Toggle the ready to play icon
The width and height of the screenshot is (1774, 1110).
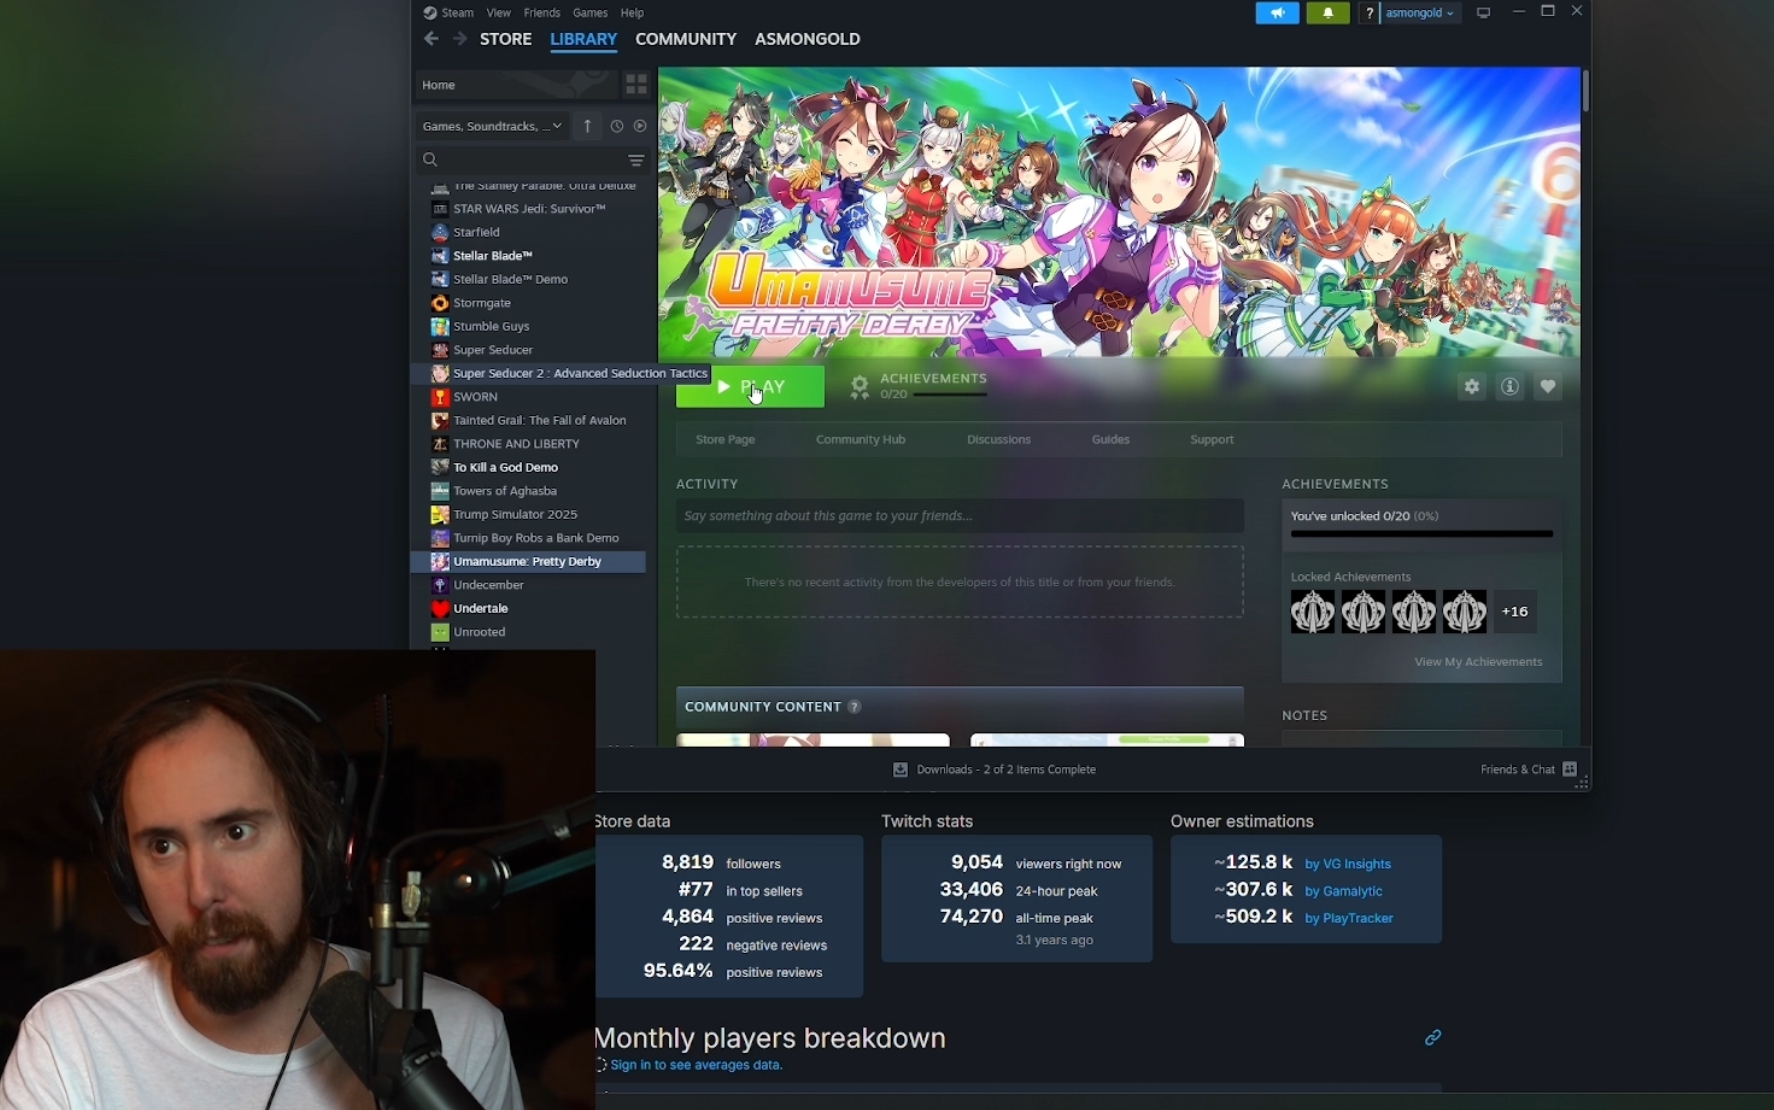tap(640, 126)
